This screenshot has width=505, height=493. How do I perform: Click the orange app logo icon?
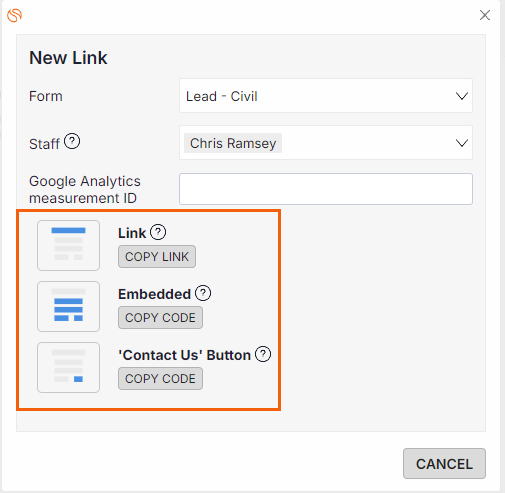click(14, 15)
